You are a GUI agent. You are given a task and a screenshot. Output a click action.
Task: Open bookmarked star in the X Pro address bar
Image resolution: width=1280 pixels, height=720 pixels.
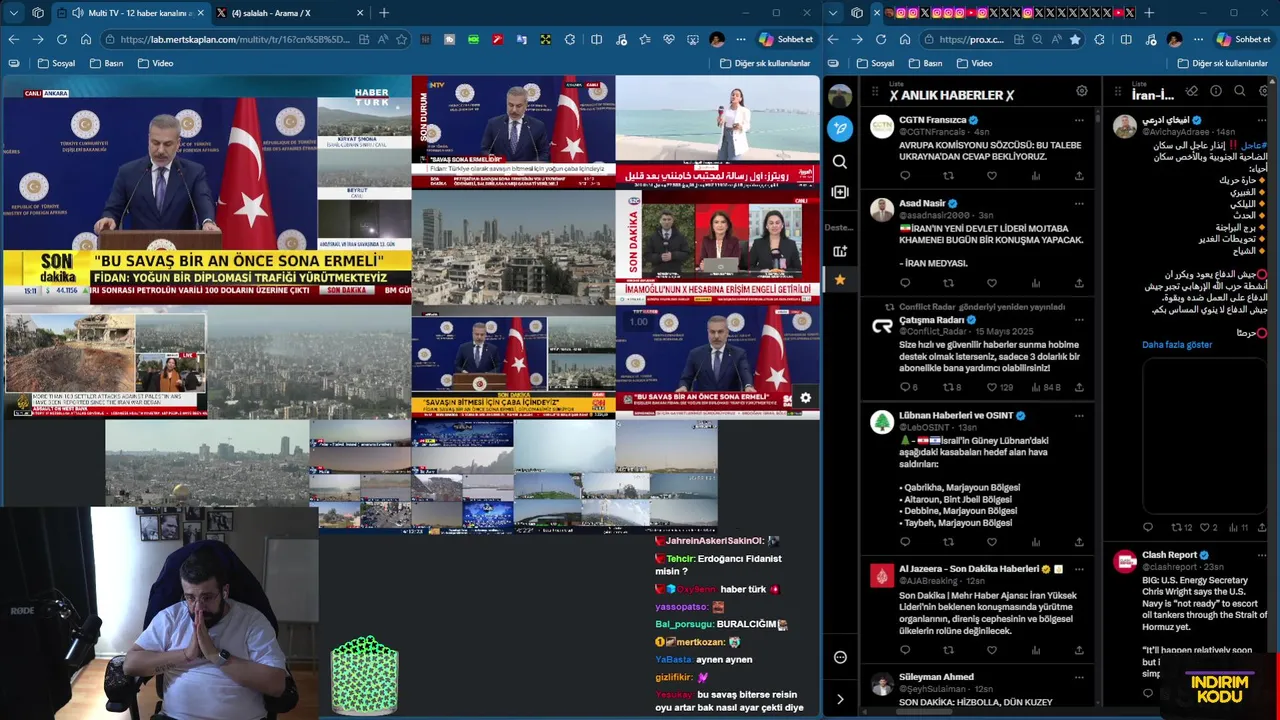coord(1075,39)
